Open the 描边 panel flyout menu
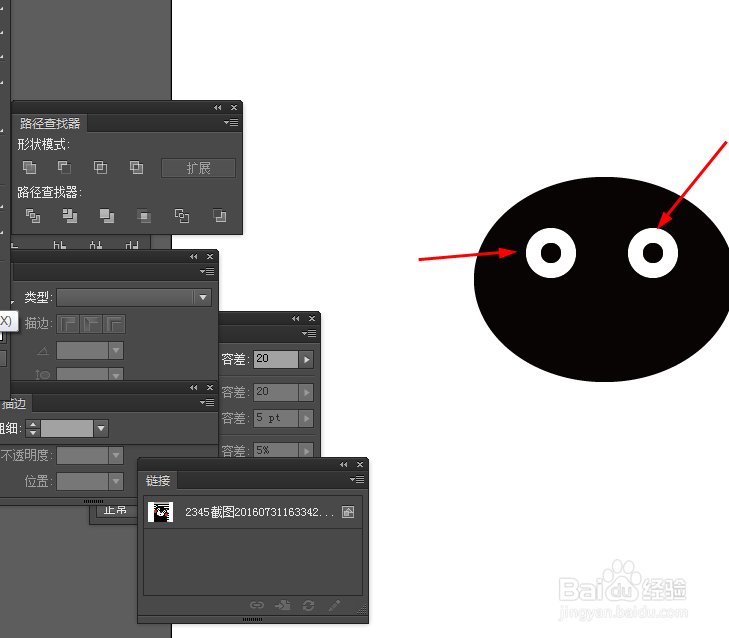729x638 pixels. [x=207, y=402]
